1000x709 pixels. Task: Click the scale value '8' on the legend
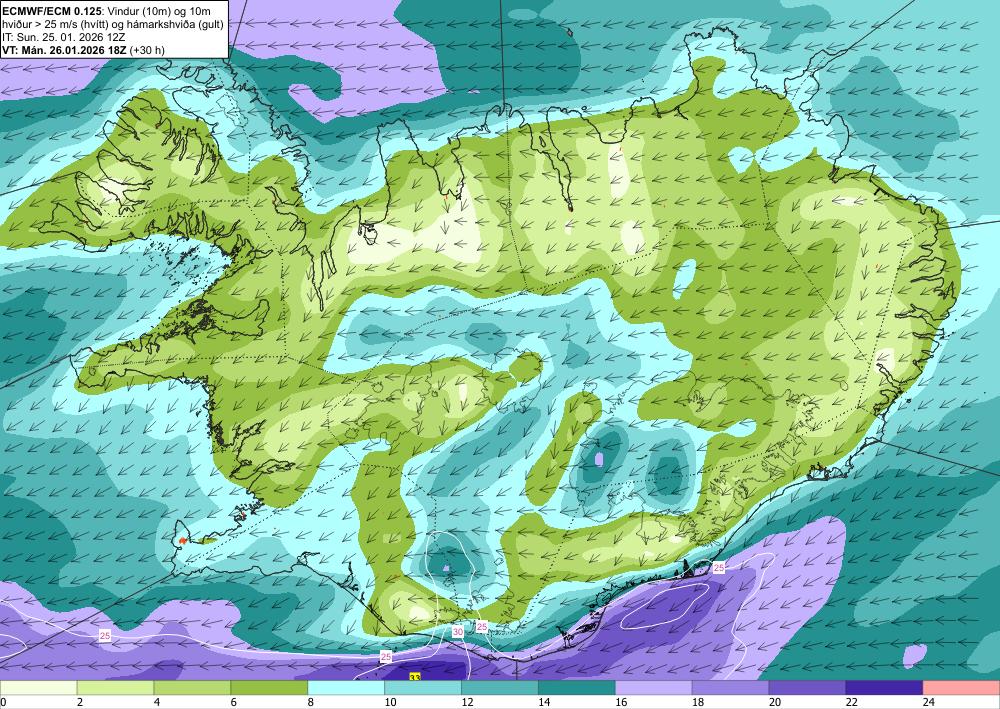311,702
